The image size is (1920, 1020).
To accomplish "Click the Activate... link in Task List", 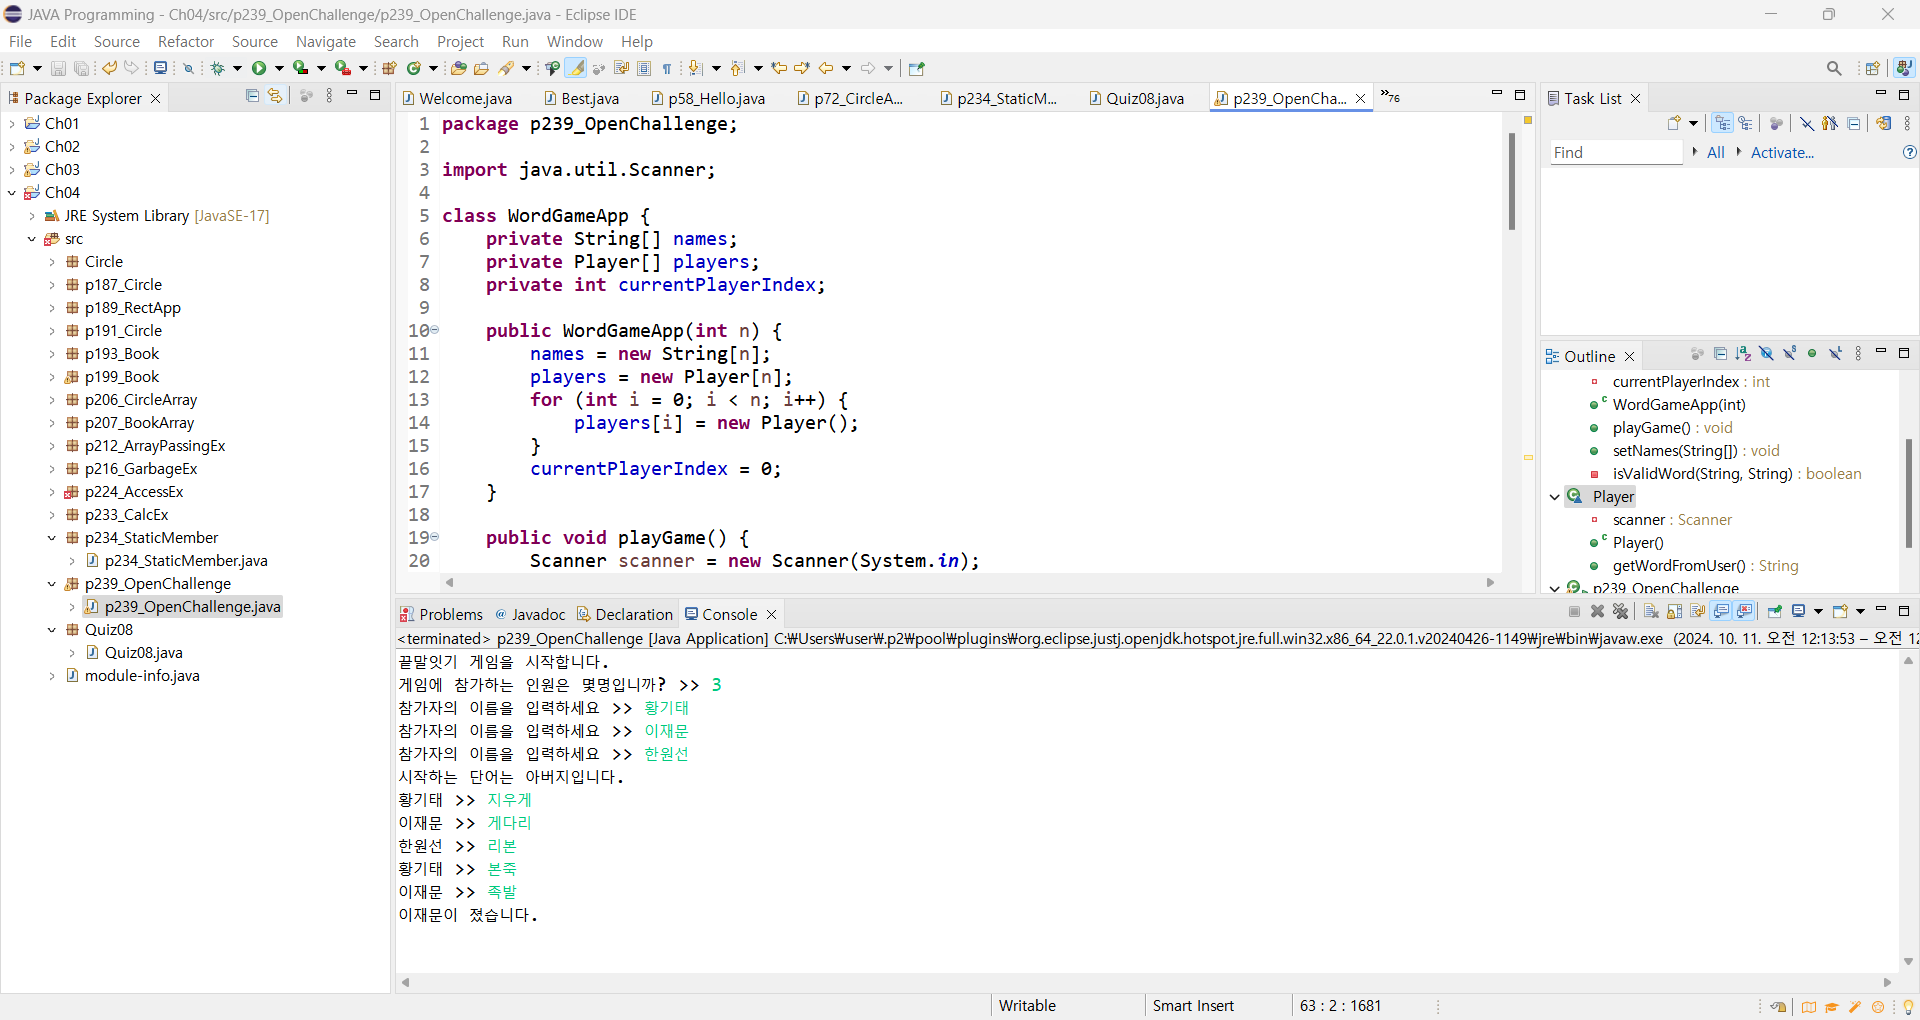I will 1782,152.
